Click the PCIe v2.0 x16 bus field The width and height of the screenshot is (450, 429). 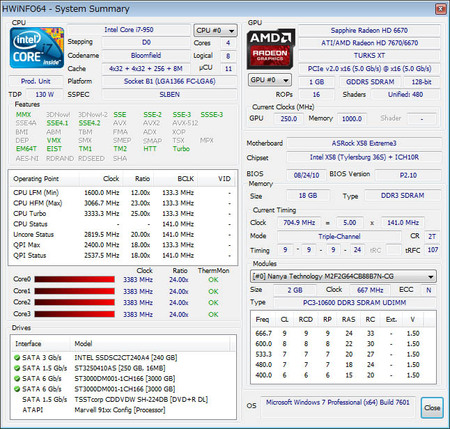click(x=369, y=69)
